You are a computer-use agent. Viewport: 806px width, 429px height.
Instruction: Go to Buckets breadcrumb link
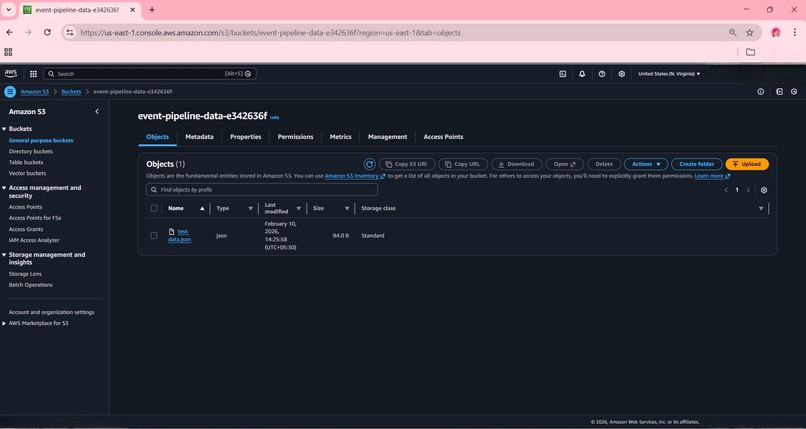click(71, 91)
